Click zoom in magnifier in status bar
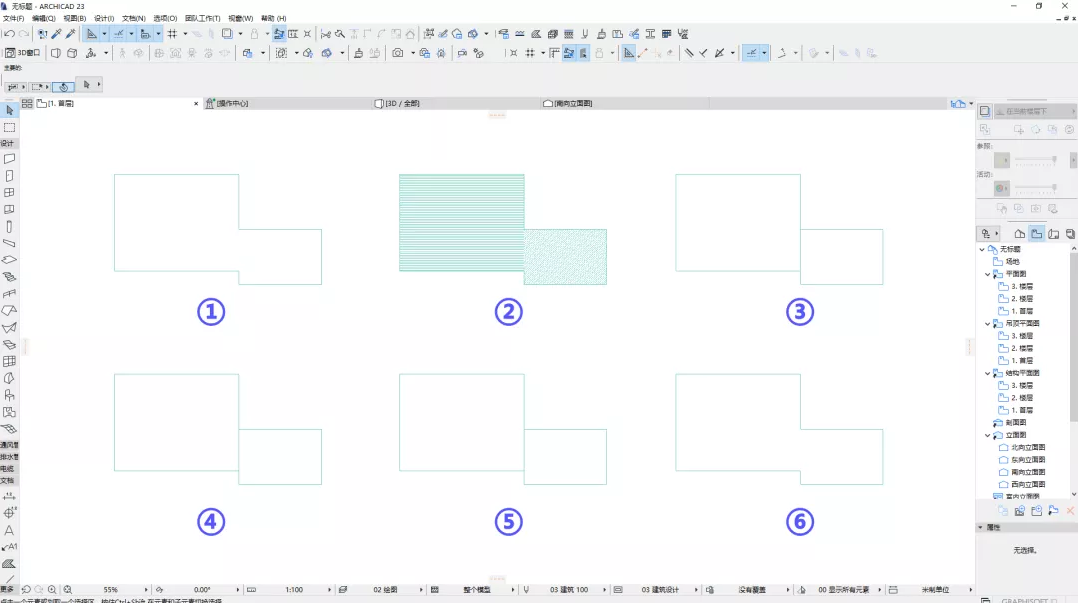 coord(52,589)
